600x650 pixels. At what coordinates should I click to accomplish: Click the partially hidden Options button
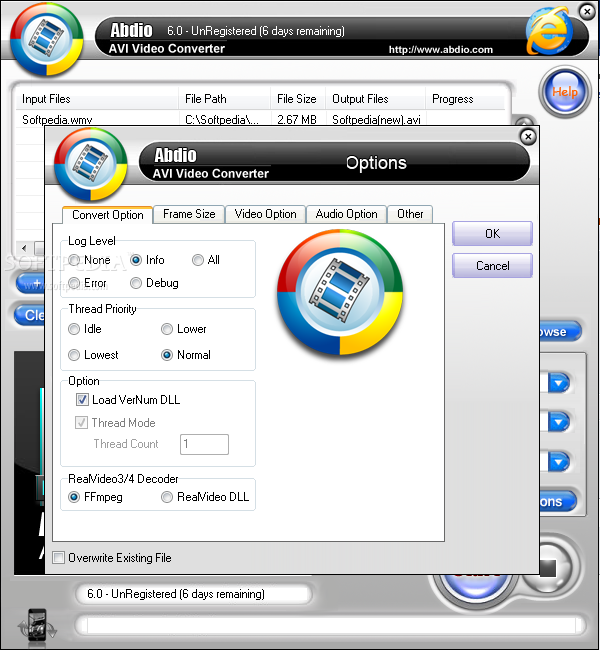point(558,501)
